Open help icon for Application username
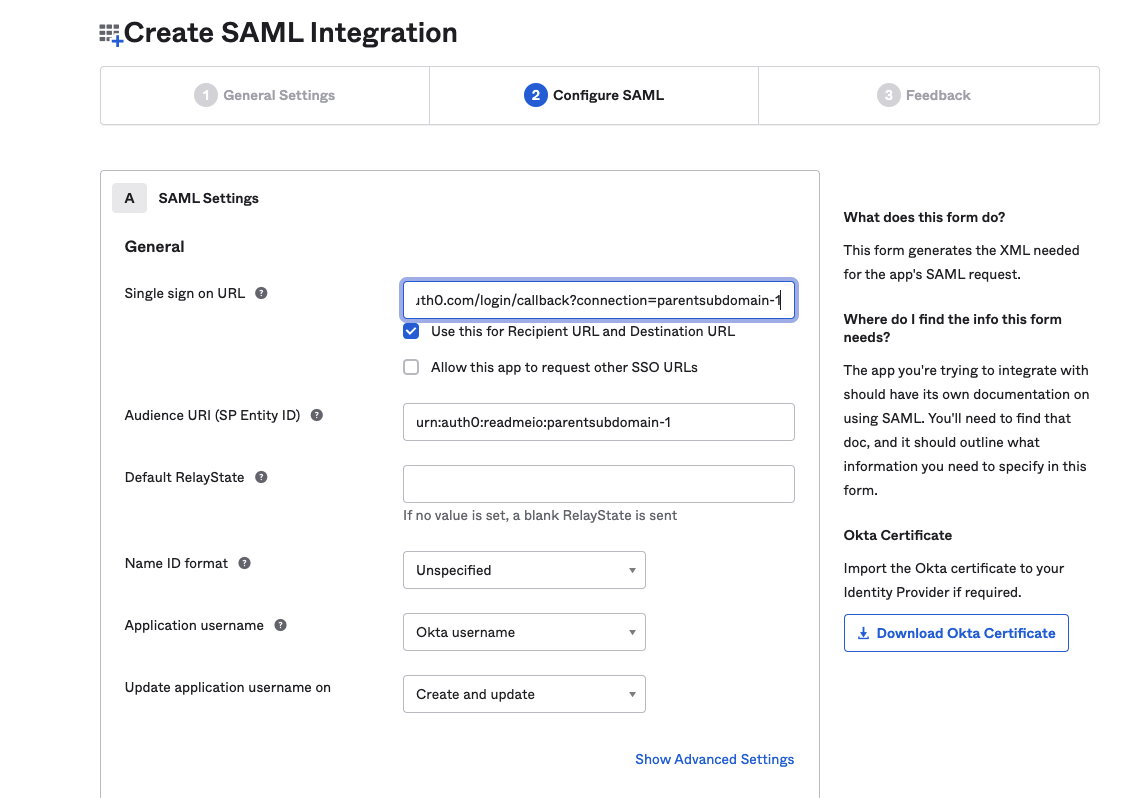The height and width of the screenshot is (798, 1145). (280, 626)
